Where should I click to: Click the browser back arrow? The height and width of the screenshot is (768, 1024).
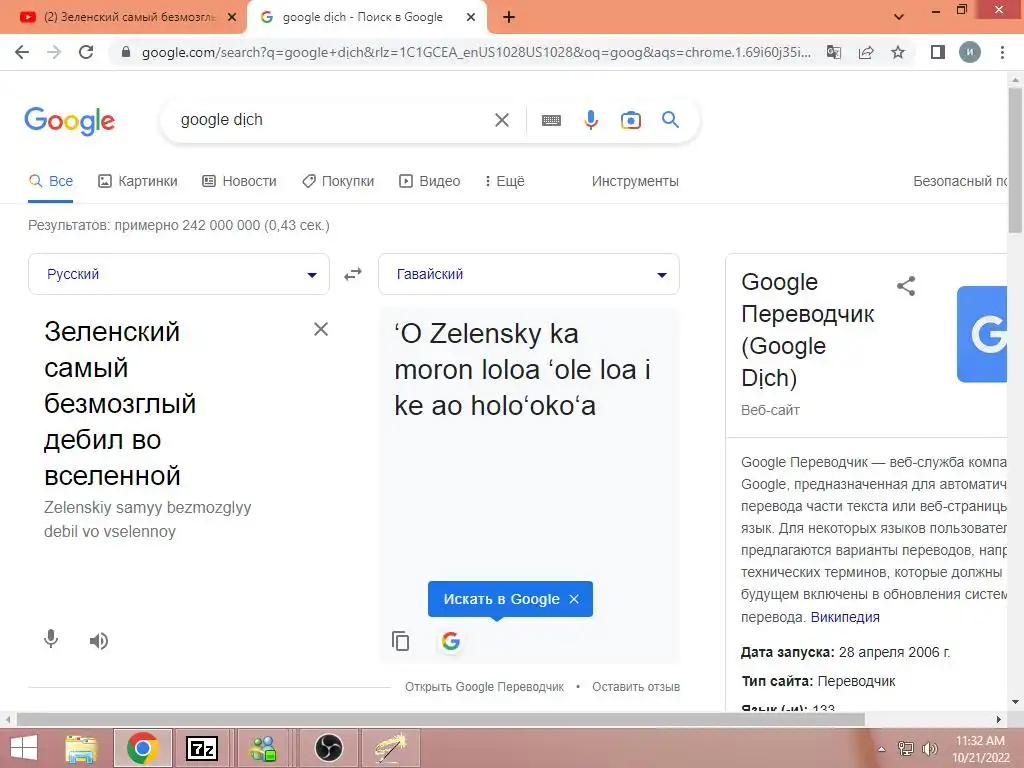22,52
